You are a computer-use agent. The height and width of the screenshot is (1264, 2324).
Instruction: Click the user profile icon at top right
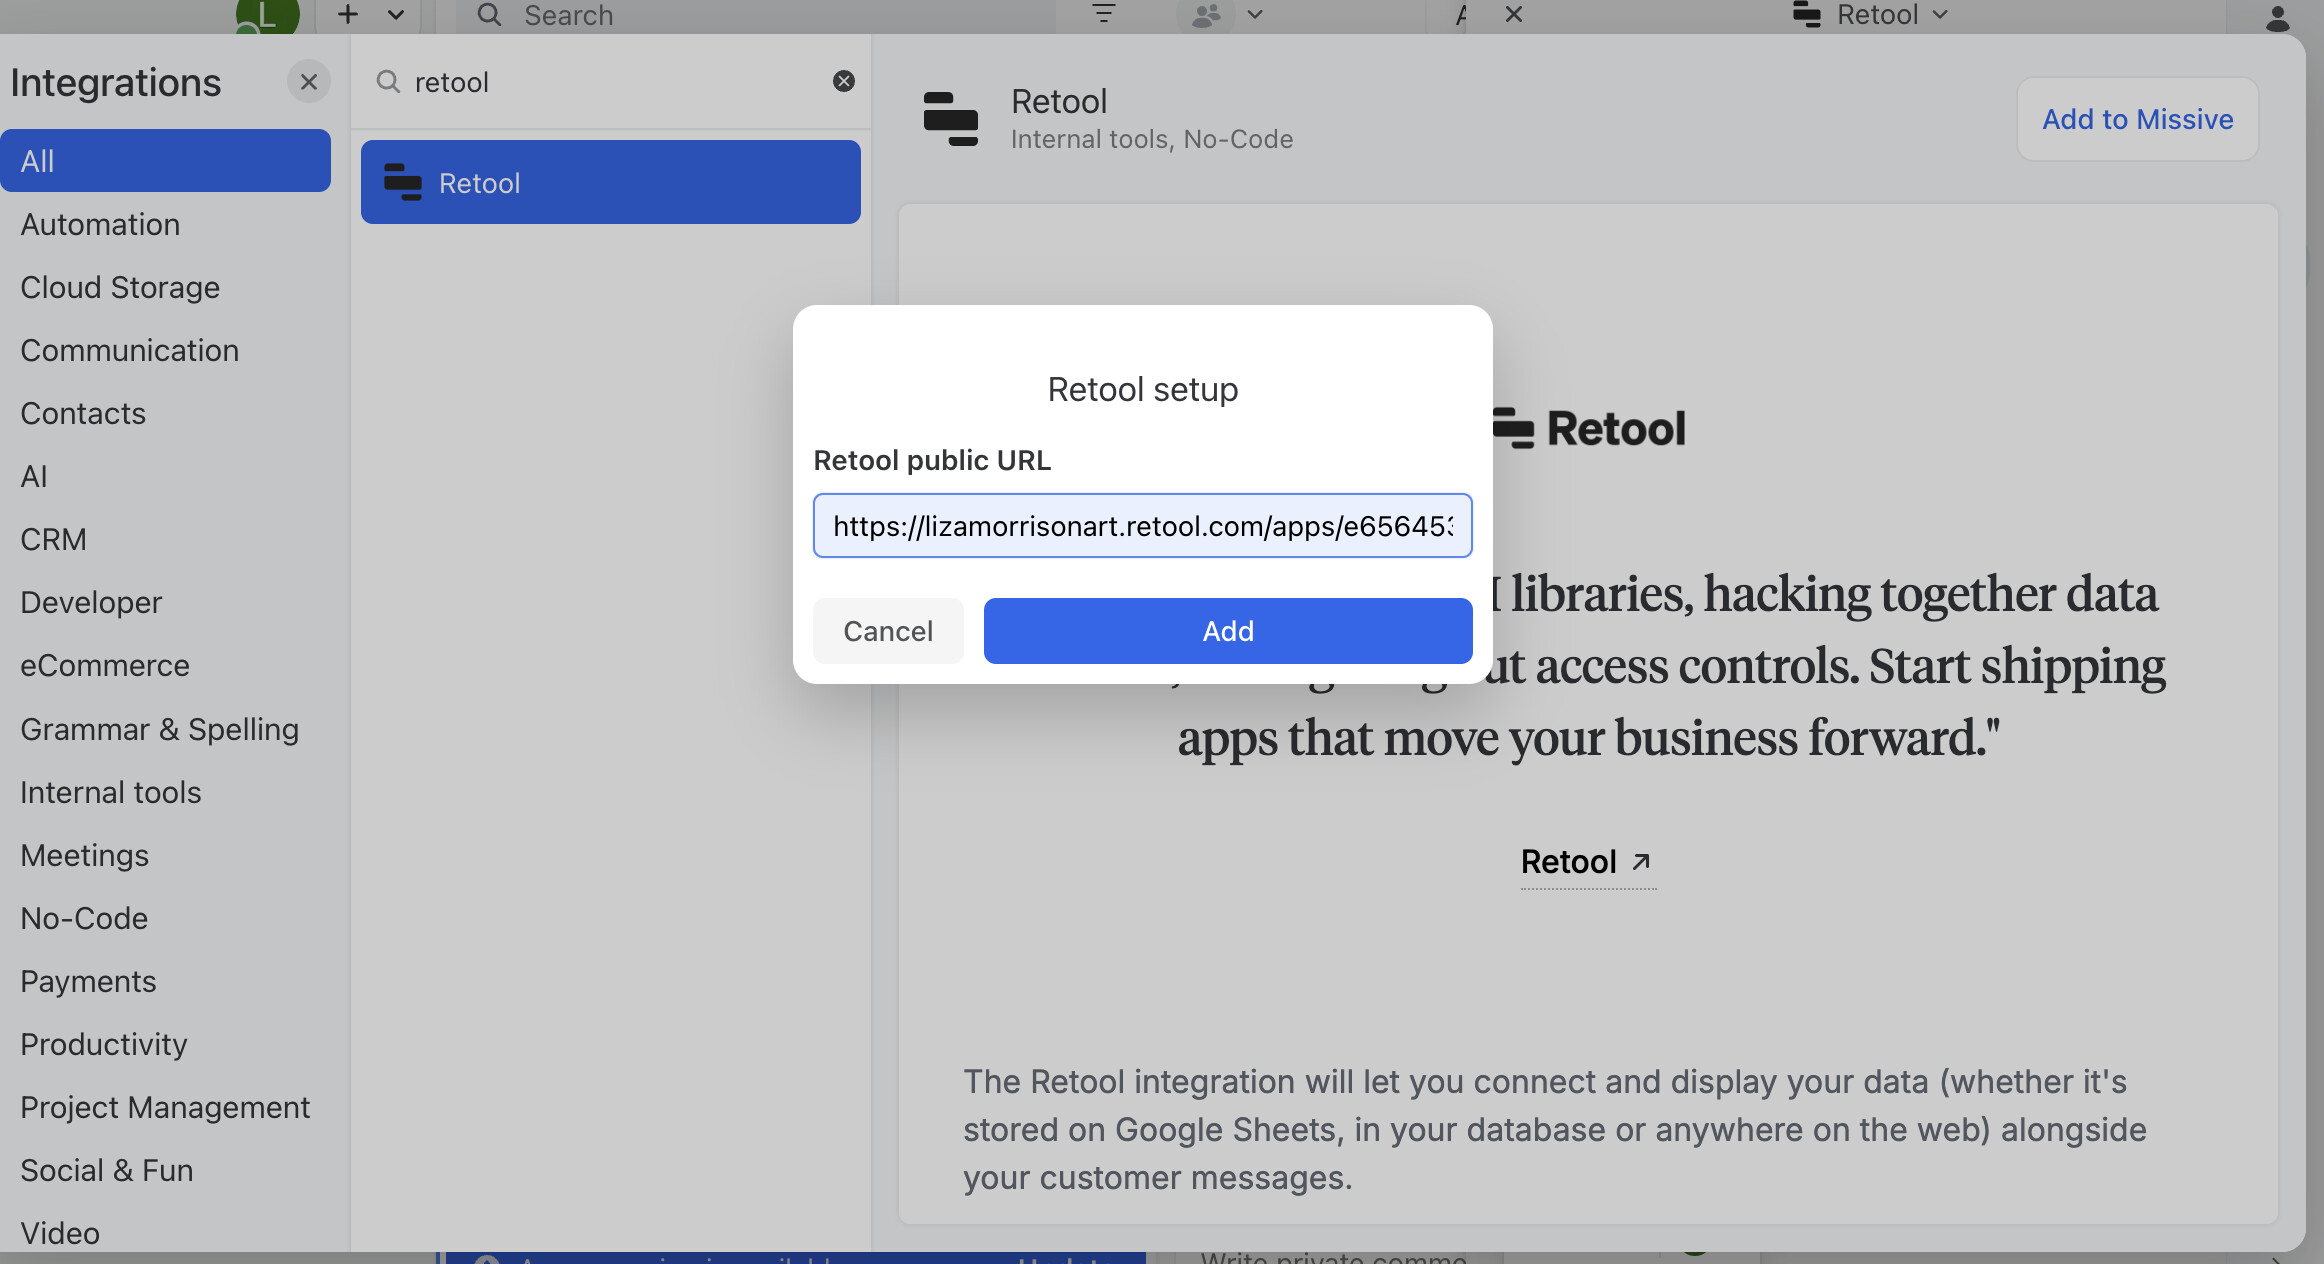[x=2277, y=17]
